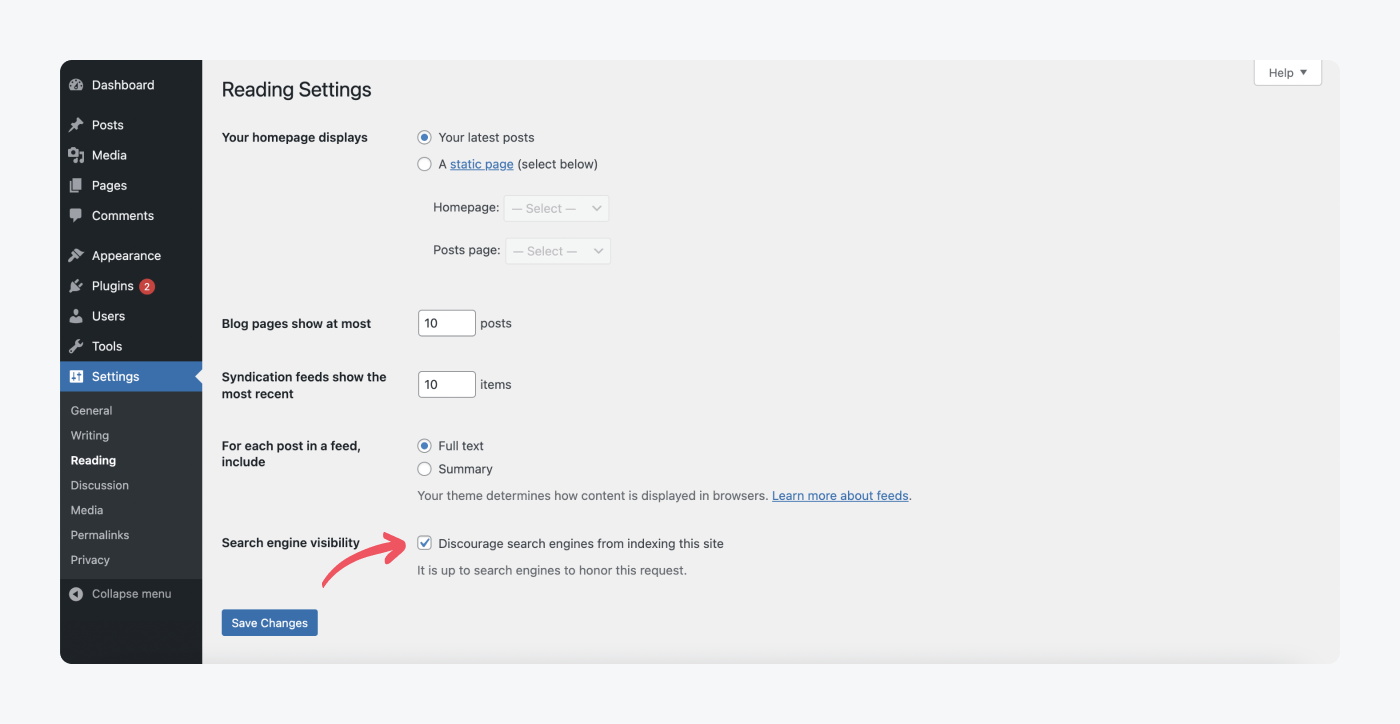
Task: Select Summary for posts in a feed
Action: (424, 468)
